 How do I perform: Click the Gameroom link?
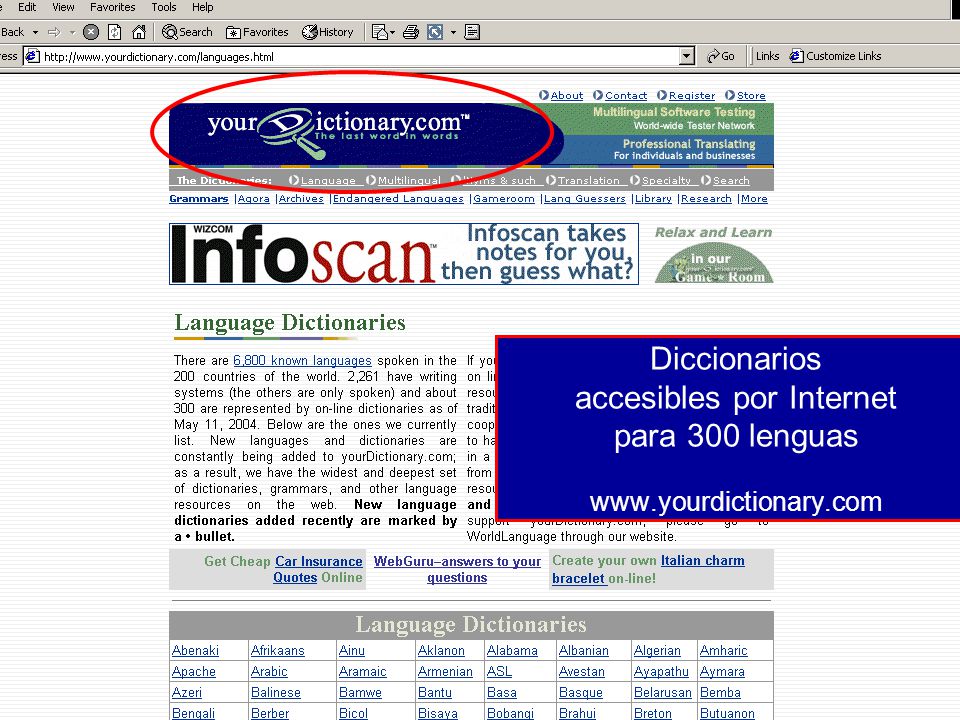[x=504, y=198]
